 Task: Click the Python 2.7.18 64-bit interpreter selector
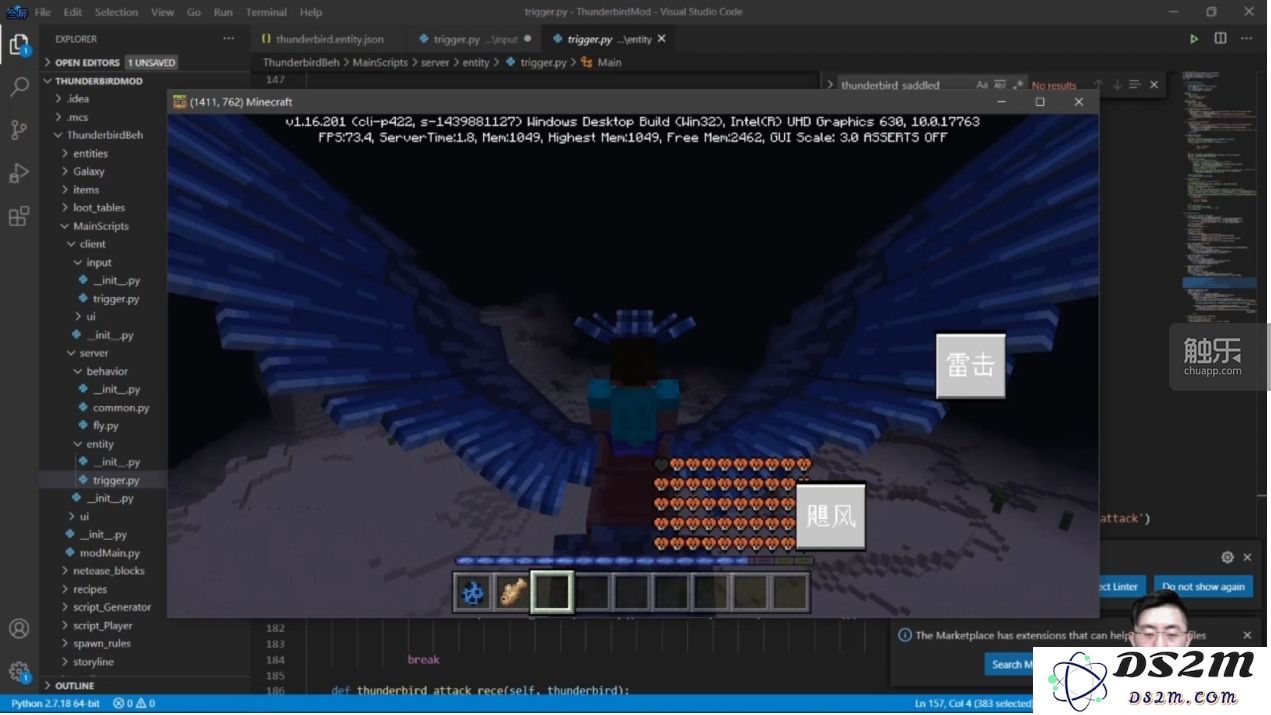pyautogui.click(x=55, y=704)
